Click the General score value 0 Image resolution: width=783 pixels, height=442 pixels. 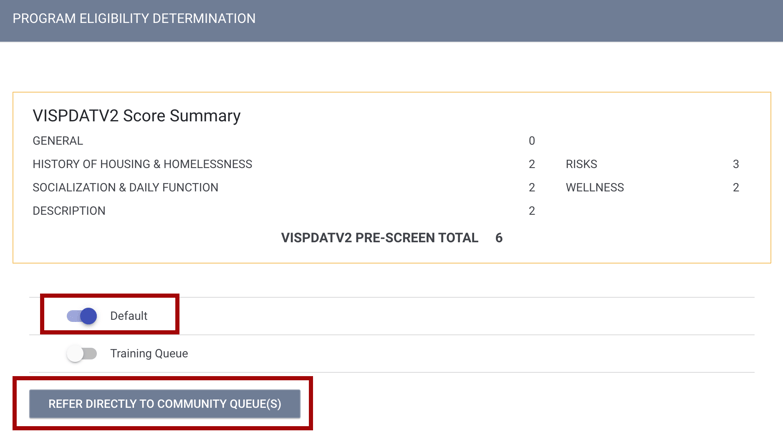click(x=531, y=141)
